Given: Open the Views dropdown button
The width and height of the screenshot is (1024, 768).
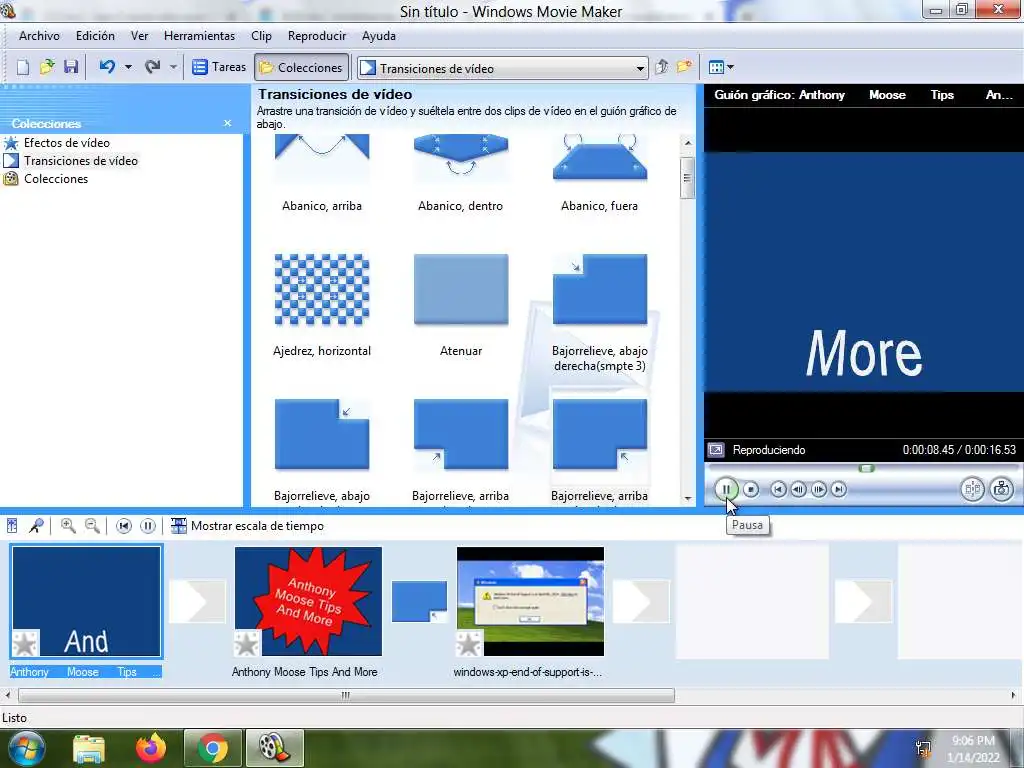Looking at the screenshot, I should 721,67.
